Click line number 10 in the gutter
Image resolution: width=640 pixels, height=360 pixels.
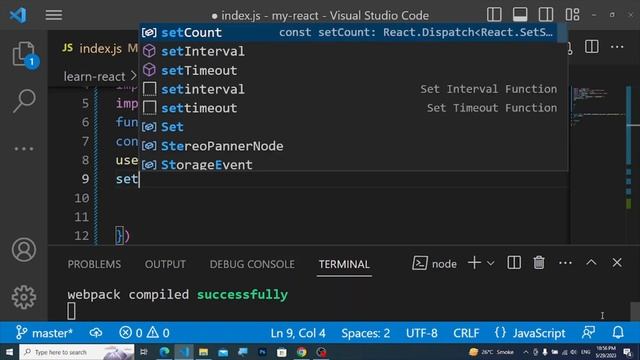coord(82,198)
